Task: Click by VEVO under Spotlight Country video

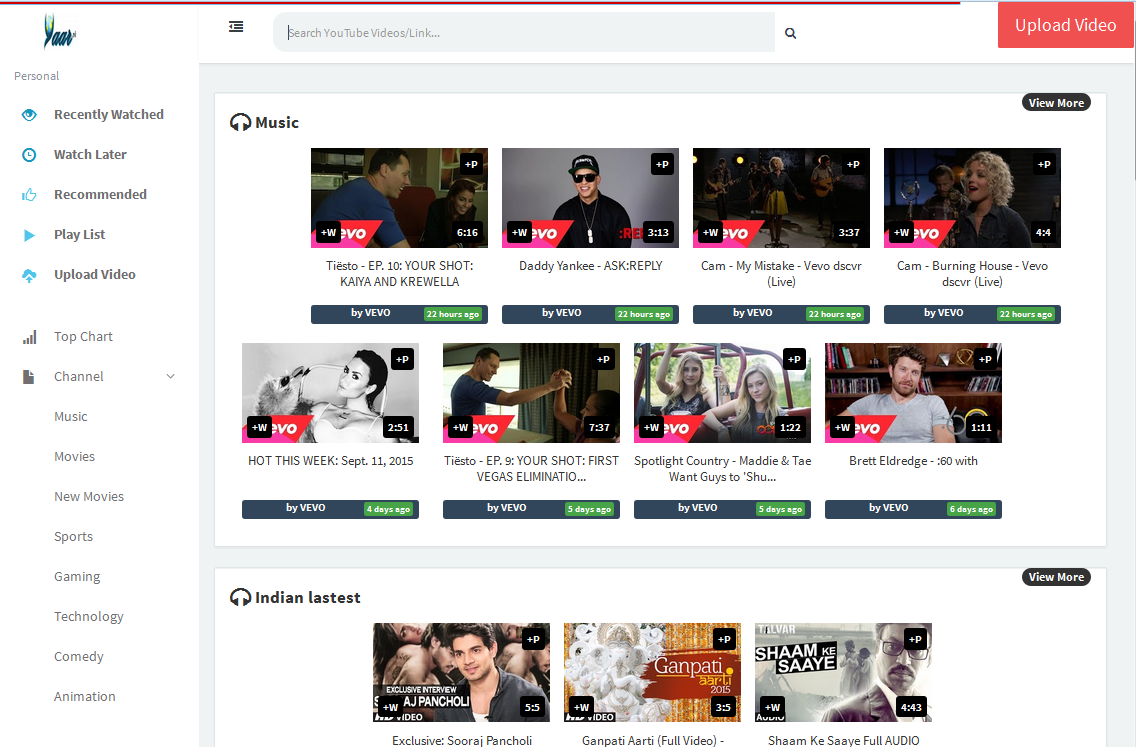Action: (697, 508)
